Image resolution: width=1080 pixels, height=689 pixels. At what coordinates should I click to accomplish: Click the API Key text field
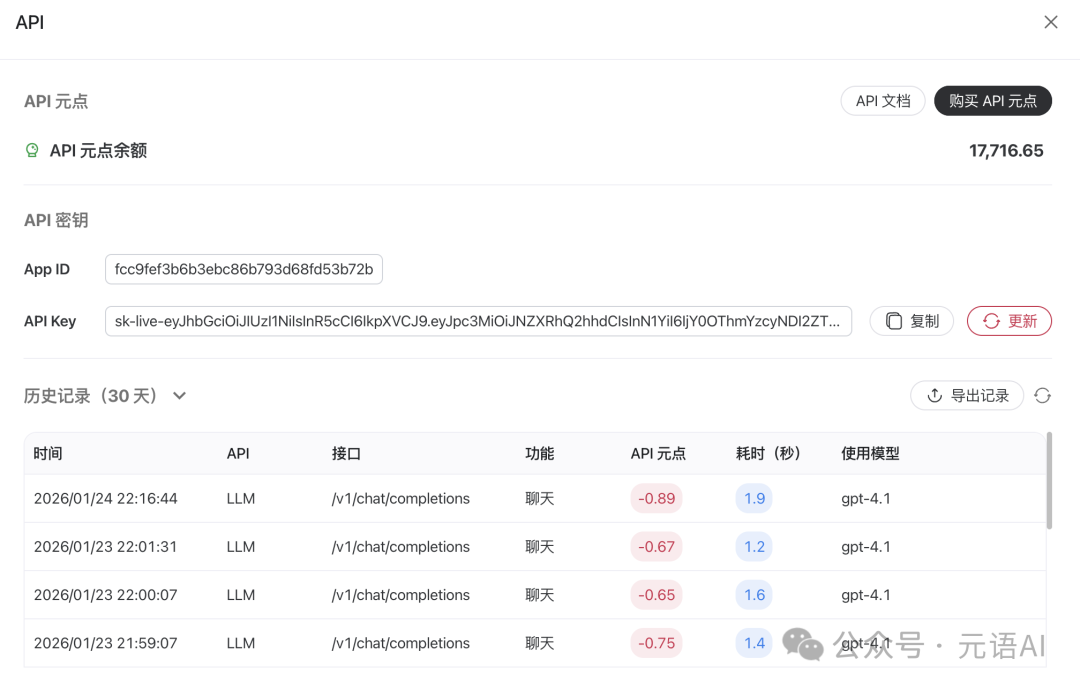478,321
